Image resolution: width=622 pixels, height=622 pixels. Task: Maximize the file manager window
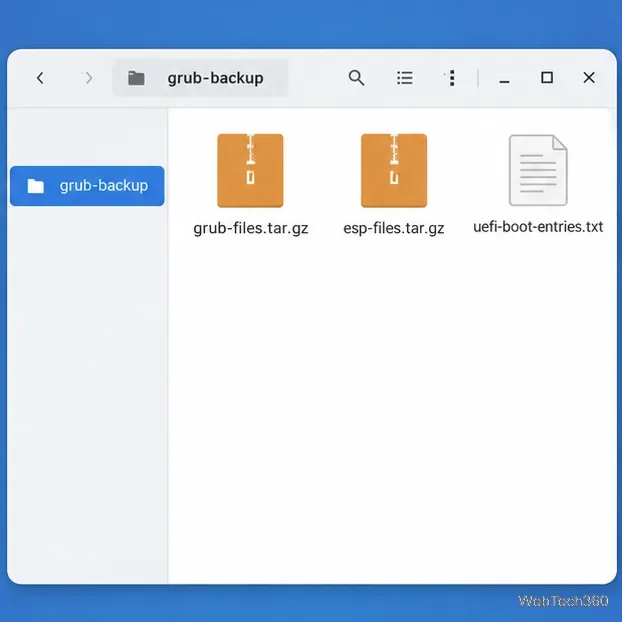click(547, 77)
